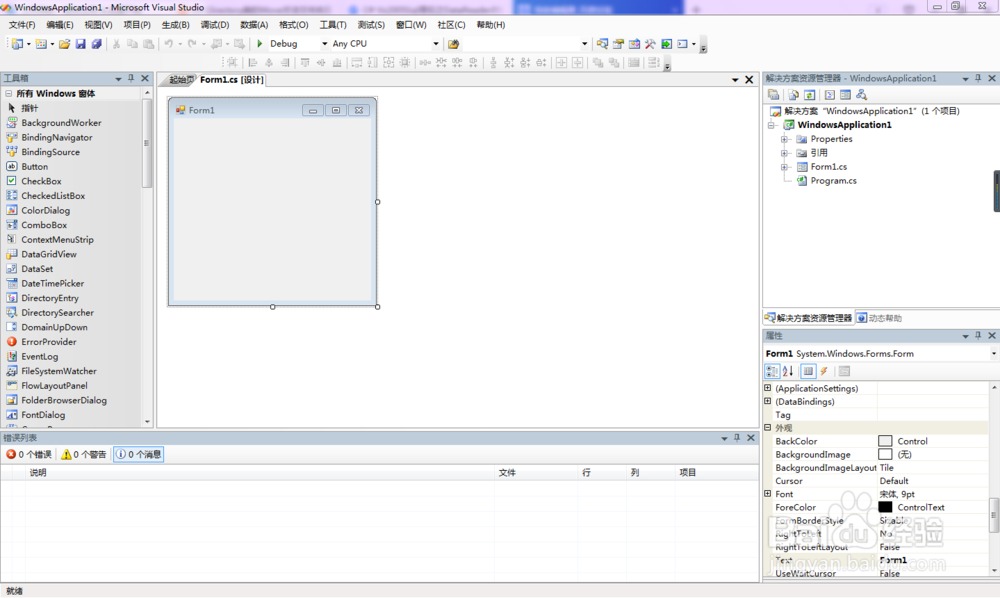Viewport: 1000px width, 598px height.
Task: Click Properties icon in Solution Explorer toolbar
Action: click(x=774, y=95)
